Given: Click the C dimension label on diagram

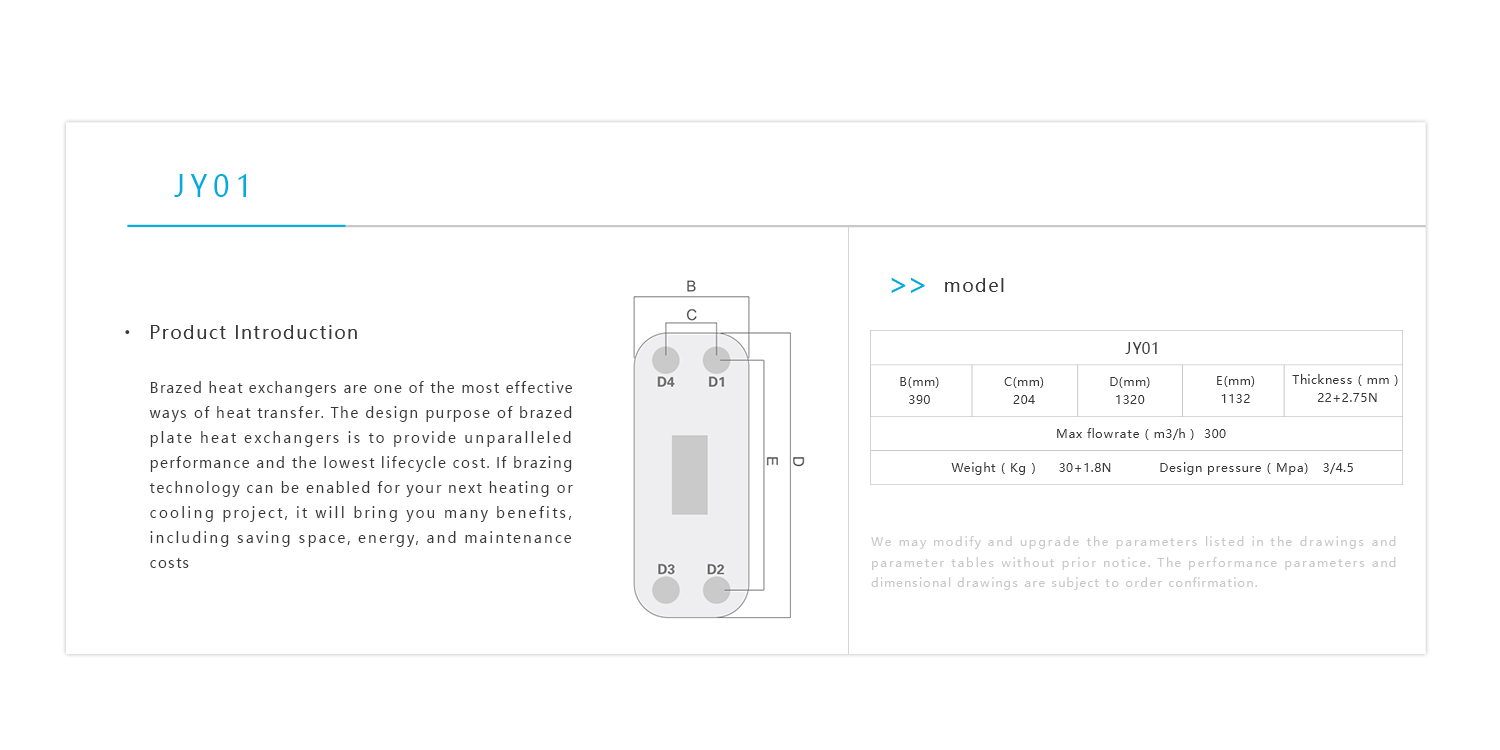Looking at the screenshot, I should (691, 315).
